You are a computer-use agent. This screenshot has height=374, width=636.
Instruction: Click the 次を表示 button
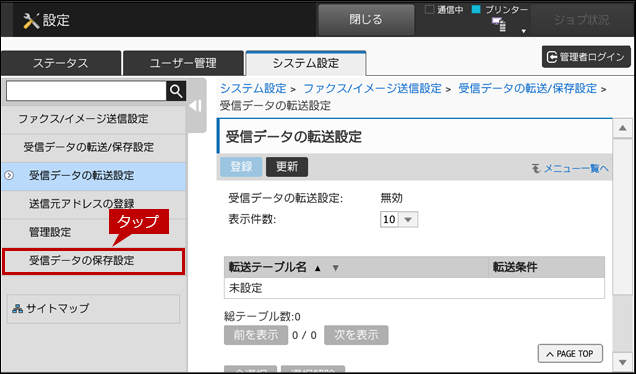[x=356, y=335]
